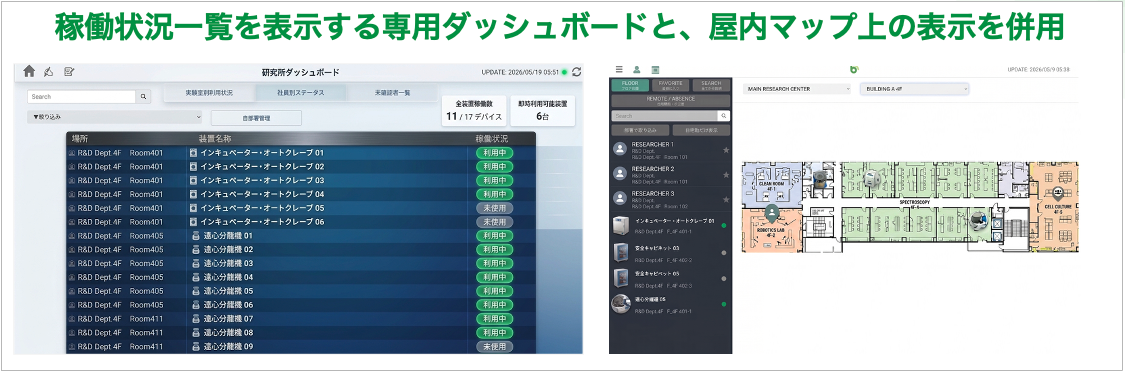Click sidebar thumbnail of 遠心分離機 05

[x=621, y=303]
